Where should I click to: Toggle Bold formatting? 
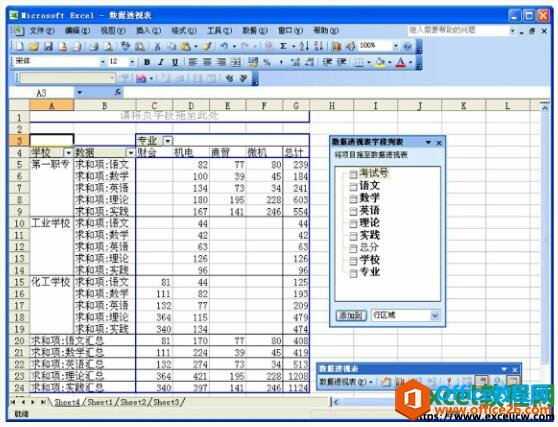(147, 62)
